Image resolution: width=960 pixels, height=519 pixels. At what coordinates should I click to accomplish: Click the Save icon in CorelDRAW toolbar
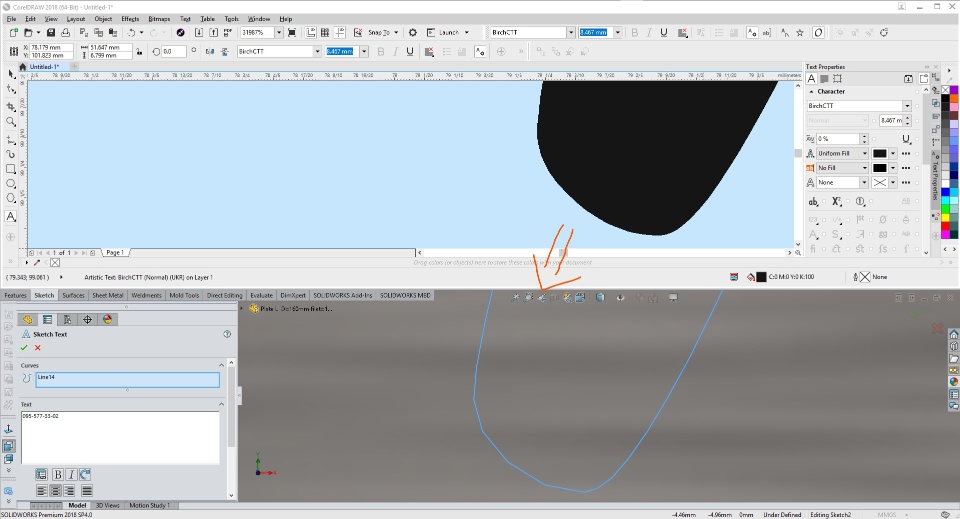pos(51,32)
